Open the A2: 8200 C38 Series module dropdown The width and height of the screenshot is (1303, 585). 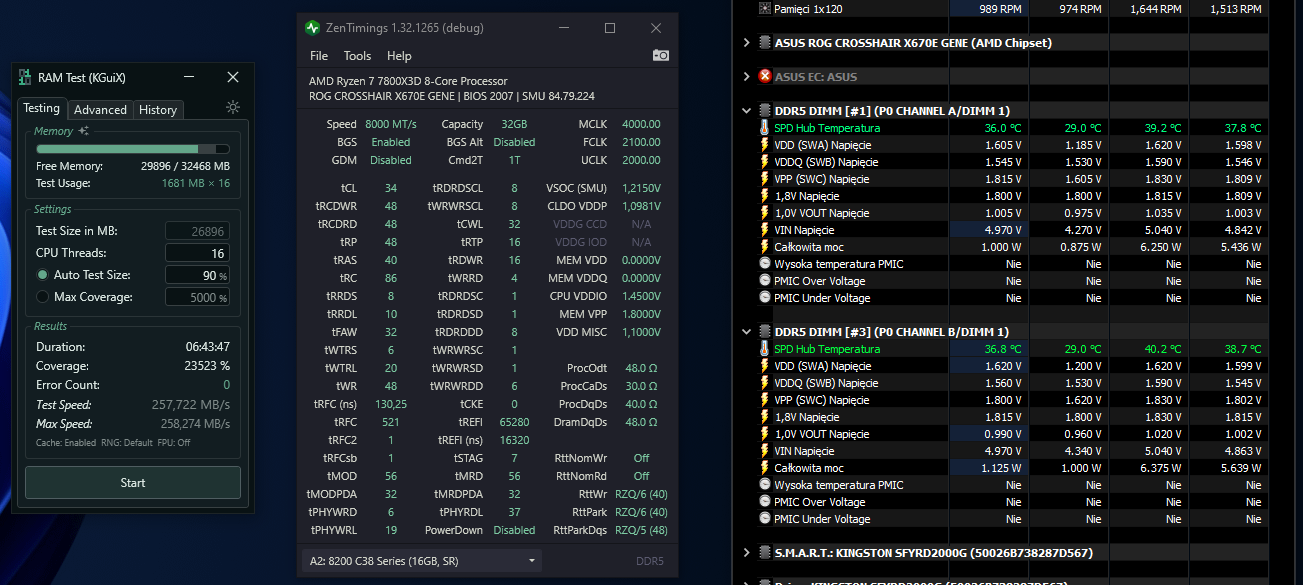point(421,561)
